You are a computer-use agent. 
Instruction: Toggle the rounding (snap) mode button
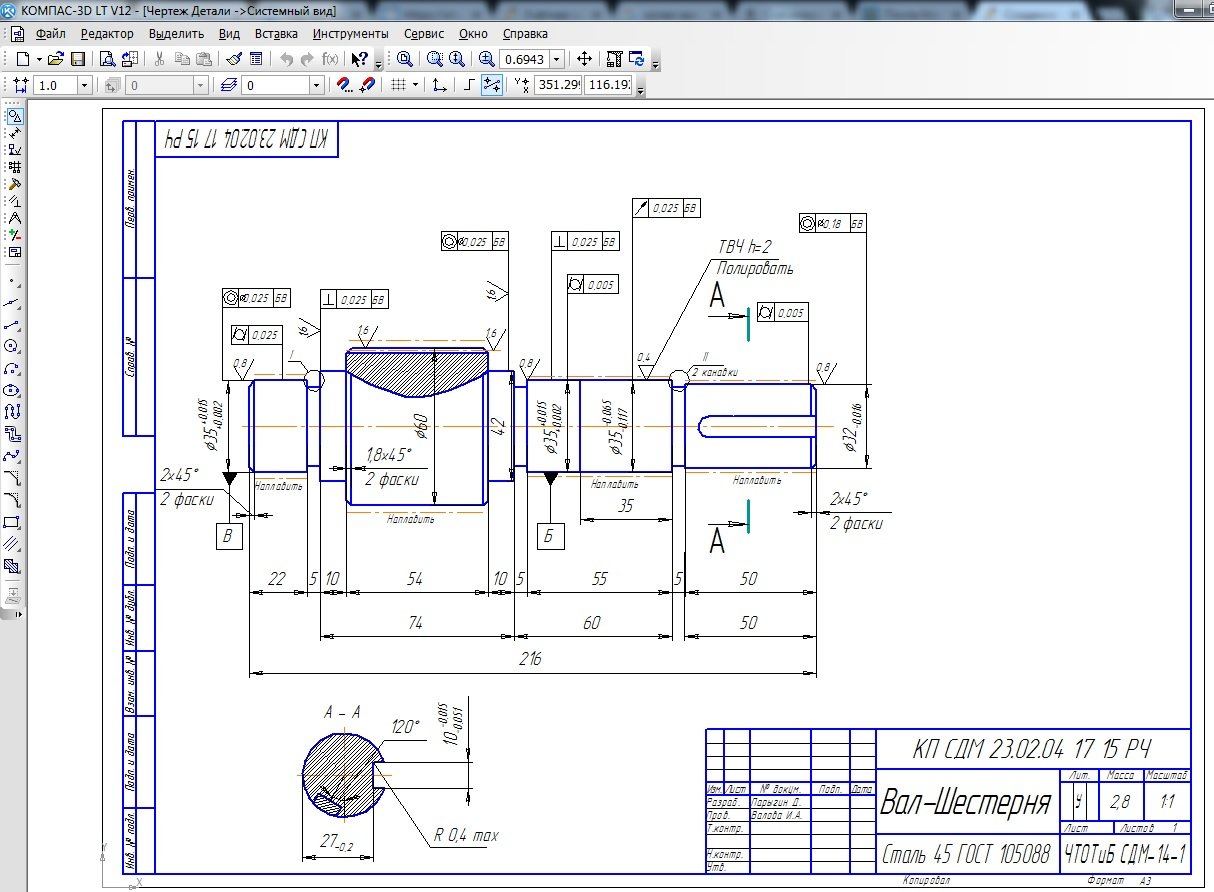click(x=491, y=86)
